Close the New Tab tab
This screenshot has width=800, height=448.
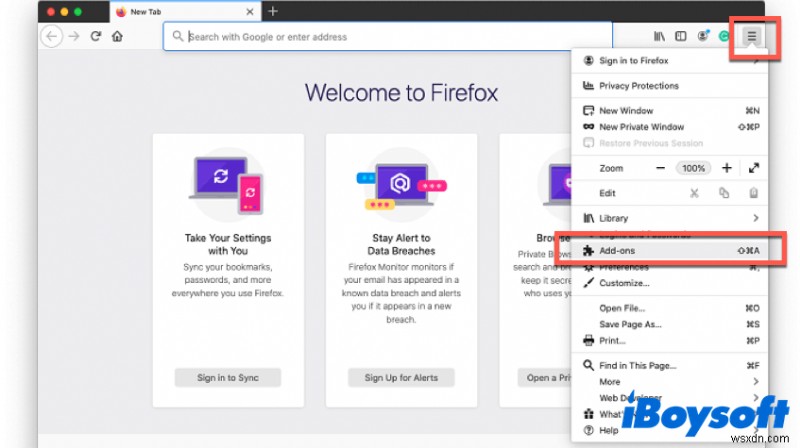pos(250,12)
